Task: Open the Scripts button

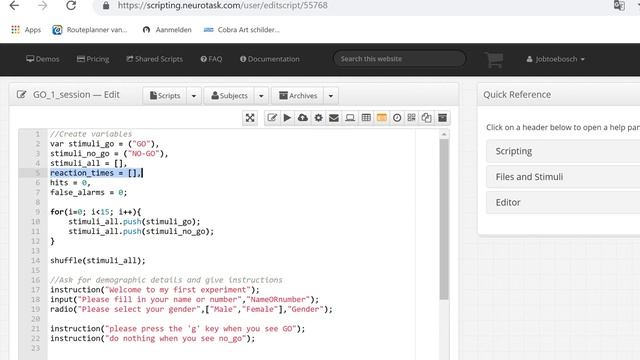Action: point(165,96)
